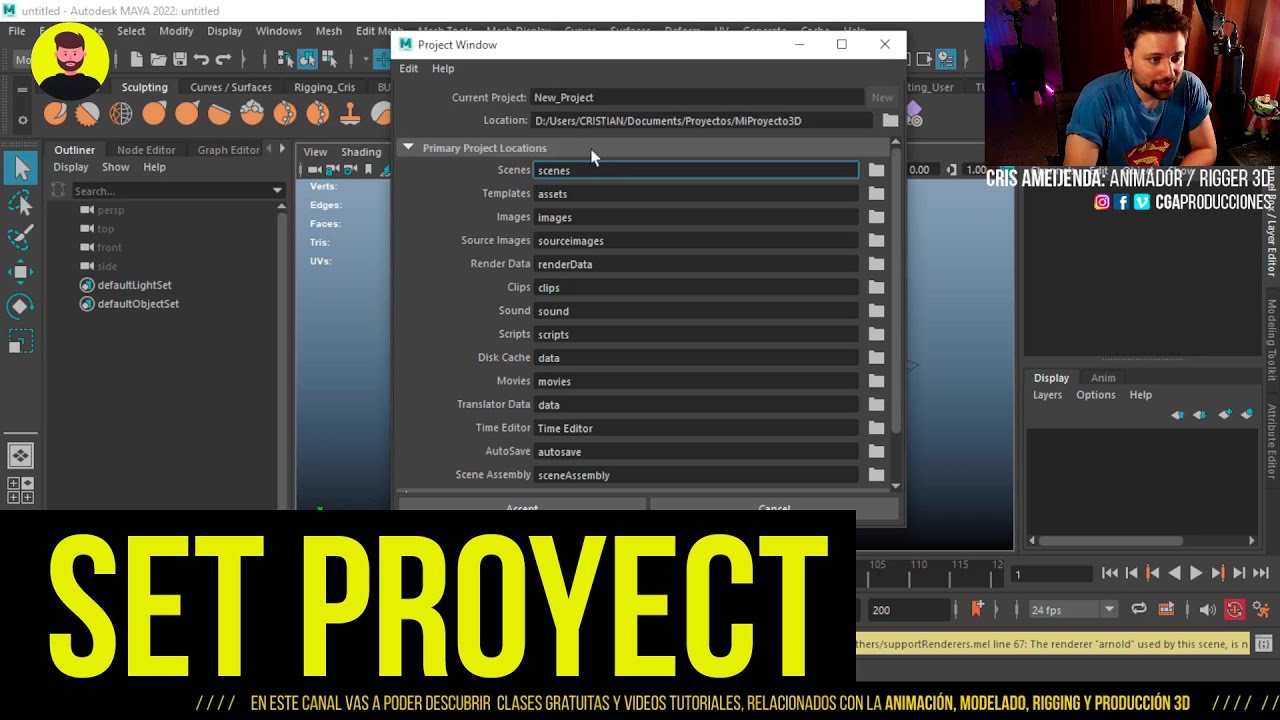The width and height of the screenshot is (1280, 720).
Task: Activate the Lasso select tool
Action: click(20, 204)
